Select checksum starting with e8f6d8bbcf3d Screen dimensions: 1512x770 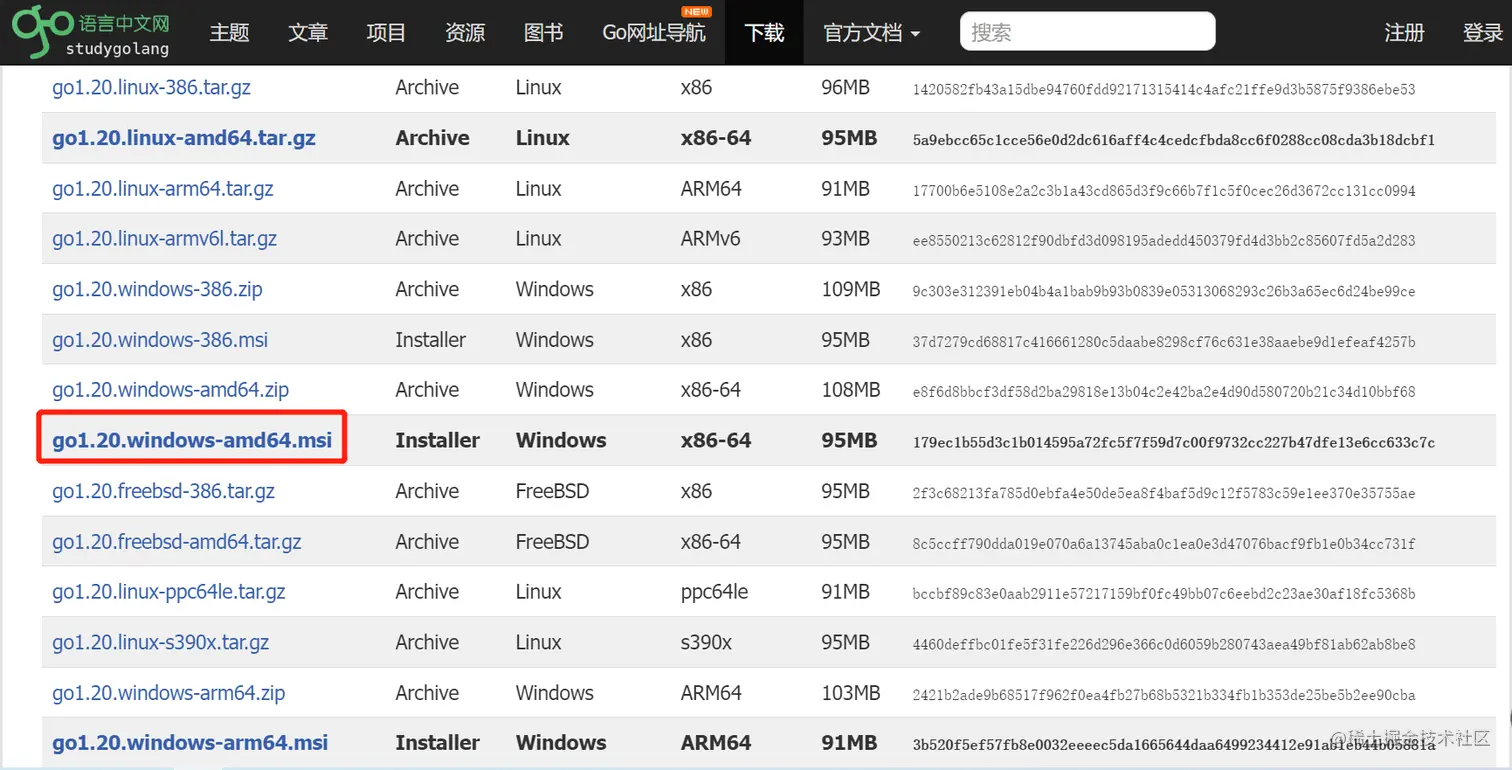[x=1164, y=392]
